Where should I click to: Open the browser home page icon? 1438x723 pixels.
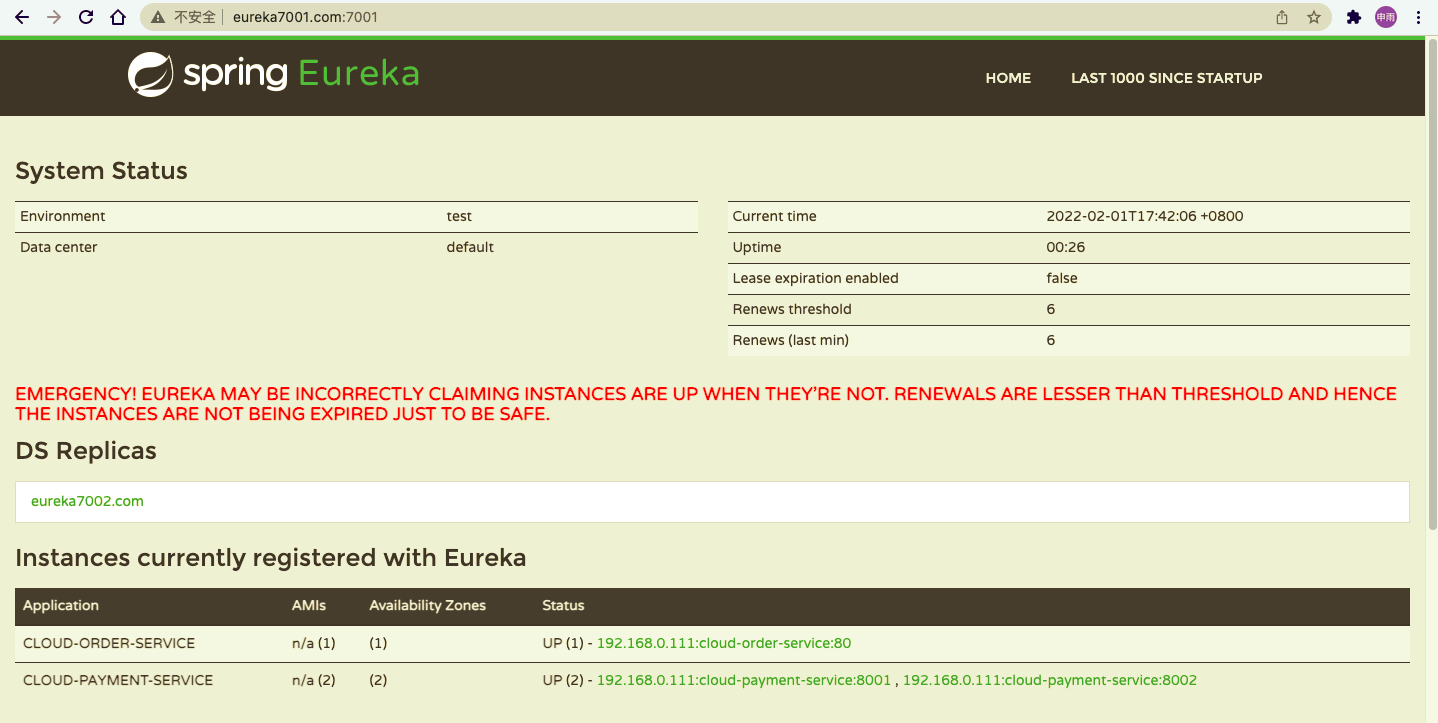coord(118,17)
